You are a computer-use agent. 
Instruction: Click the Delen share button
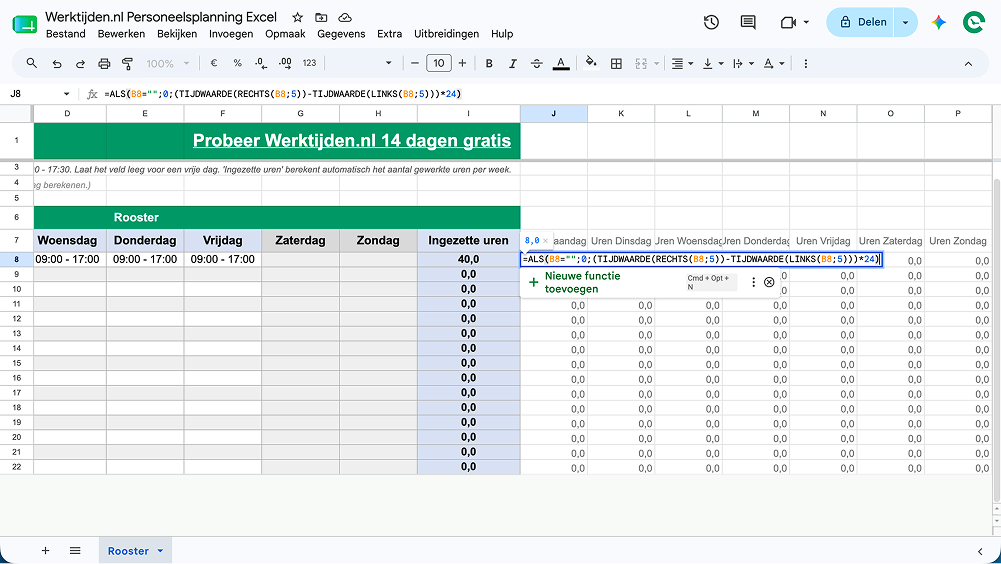(861, 22)
